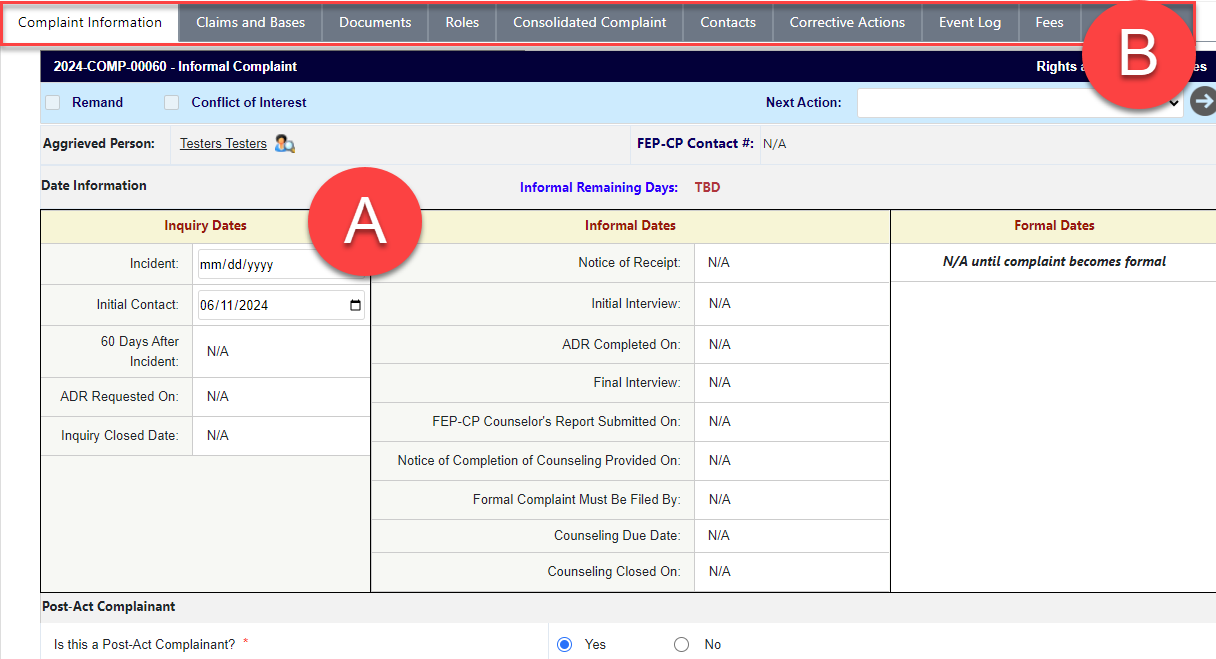The height and width of the screenshot is (659, 1216).
Task: Open the Roles tab
Action: tap(462, 22)
